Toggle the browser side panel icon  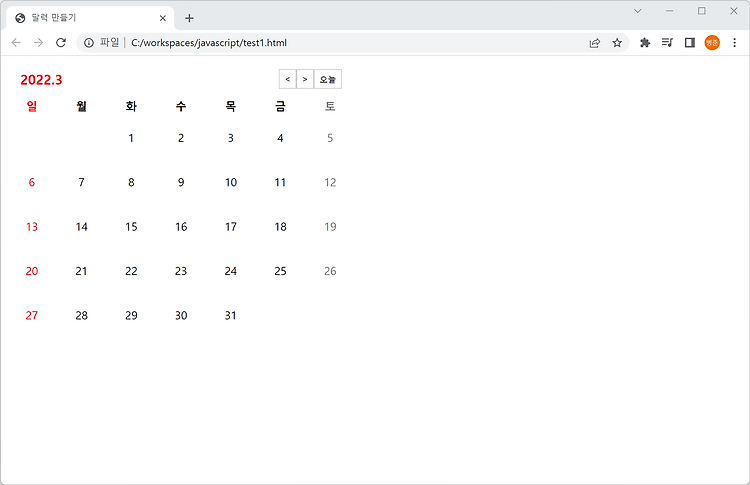(690, 43)
